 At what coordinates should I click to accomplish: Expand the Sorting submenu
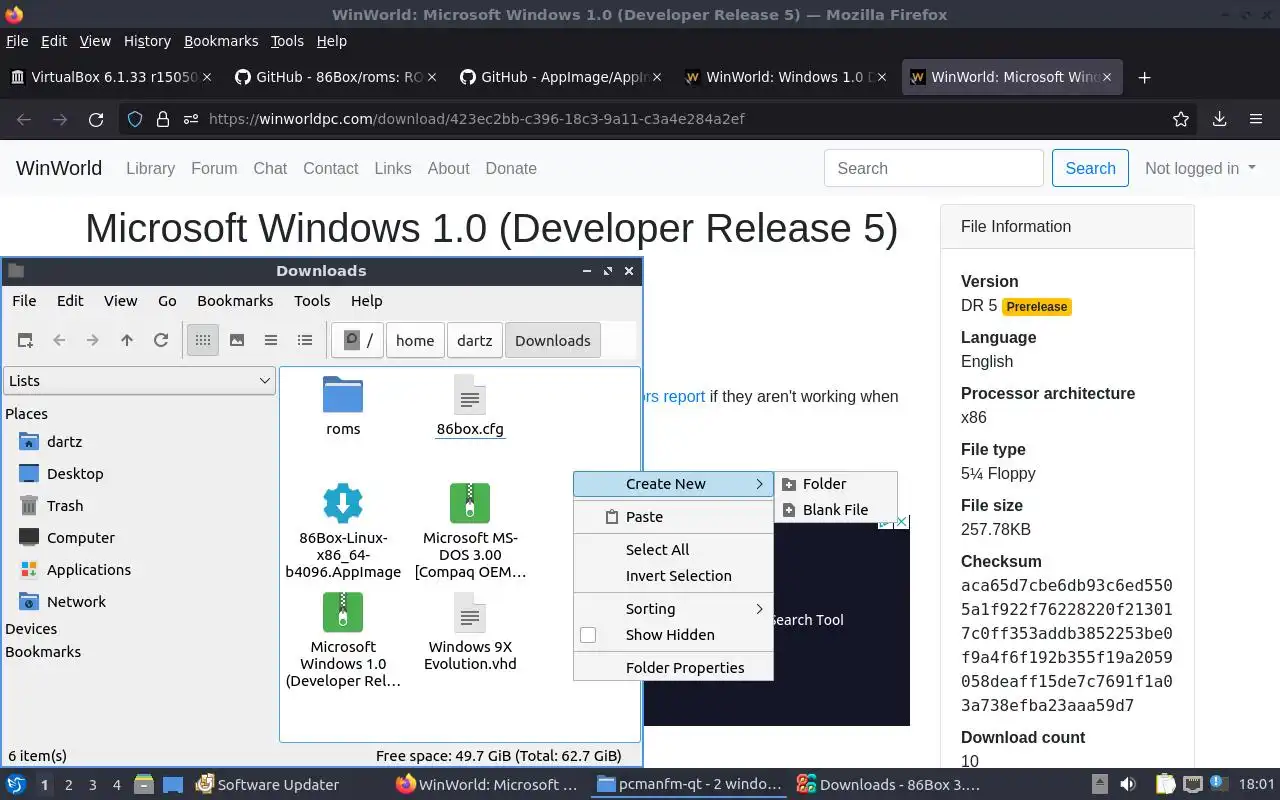point(673,608)
